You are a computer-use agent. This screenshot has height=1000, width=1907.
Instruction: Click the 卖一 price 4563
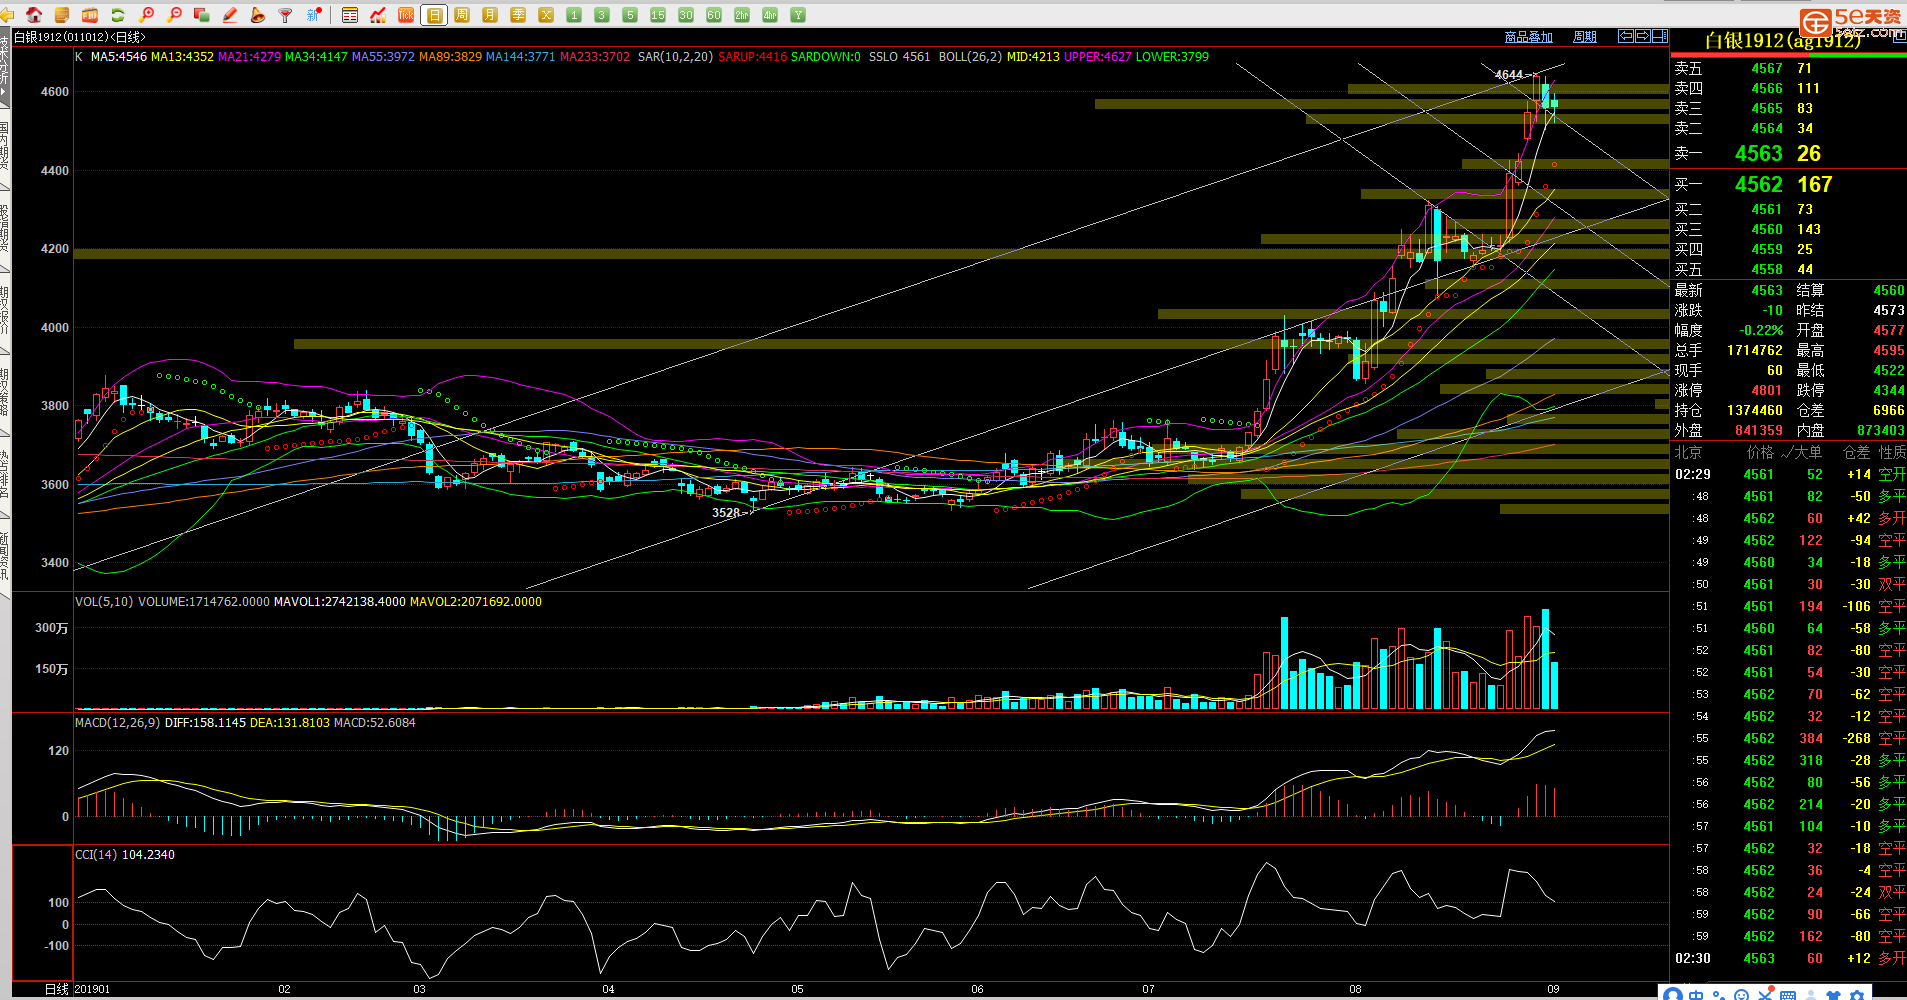[1759, 153]
